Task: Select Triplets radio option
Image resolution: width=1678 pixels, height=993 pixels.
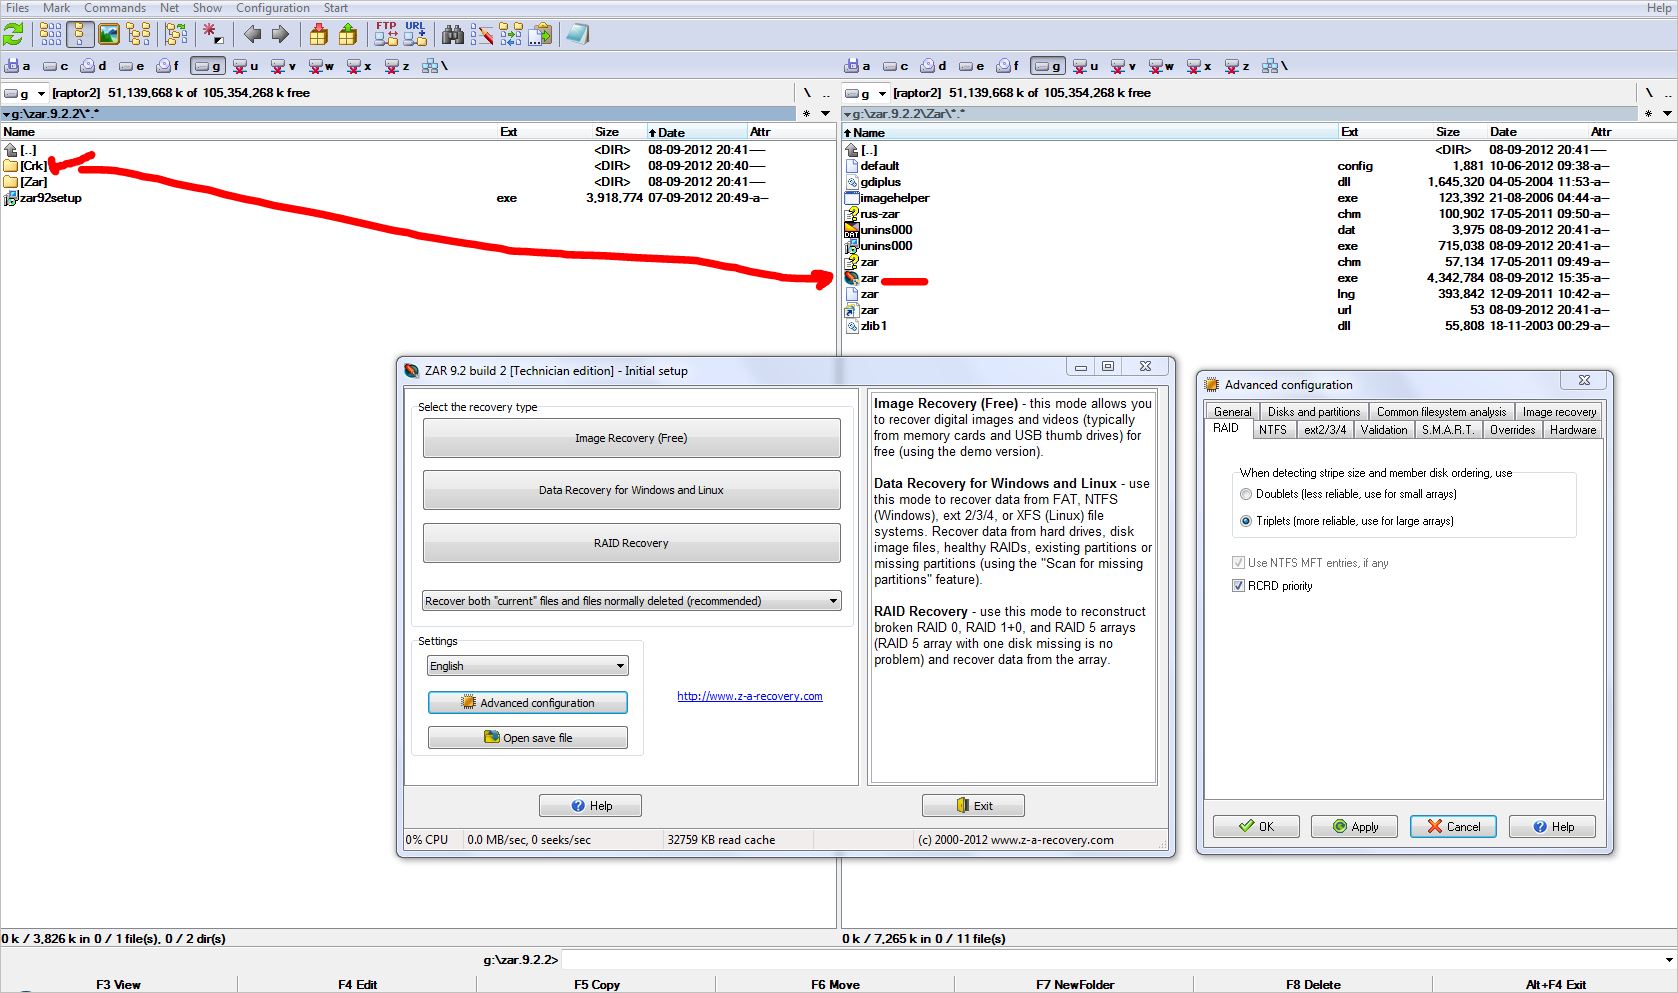Action: [1246, 521]
